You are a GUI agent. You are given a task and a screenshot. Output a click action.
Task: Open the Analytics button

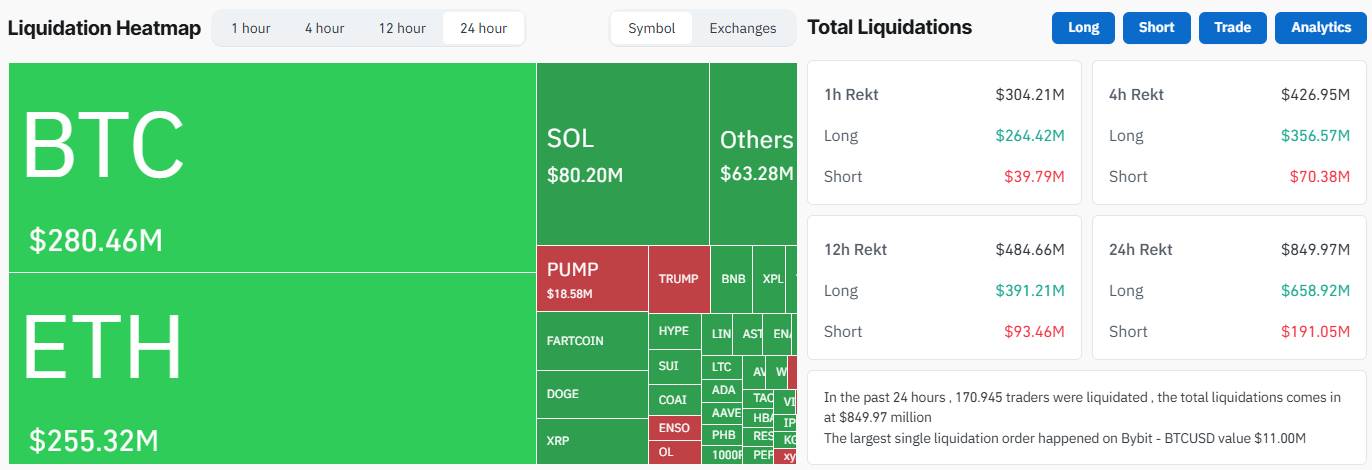(x=1320, y=28)
